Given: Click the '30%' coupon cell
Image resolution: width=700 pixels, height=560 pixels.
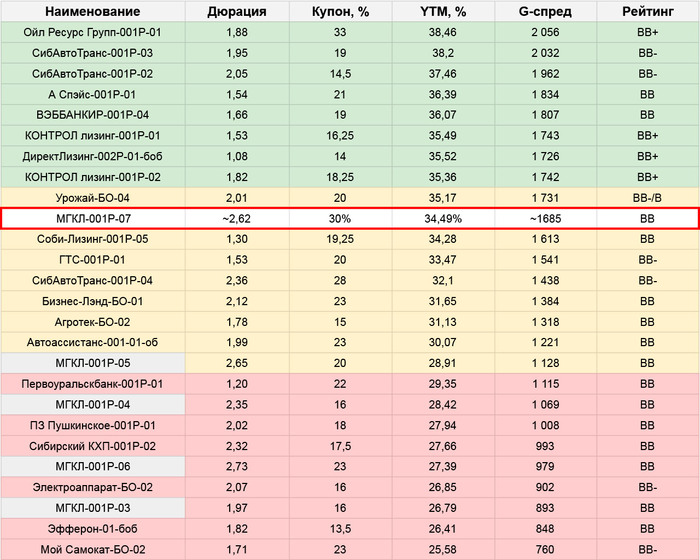Looking at the screenshot, I should coord(340,218).
